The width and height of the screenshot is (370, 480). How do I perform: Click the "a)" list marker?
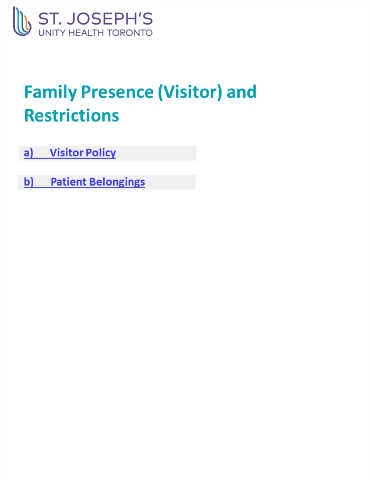coord(29,153)
